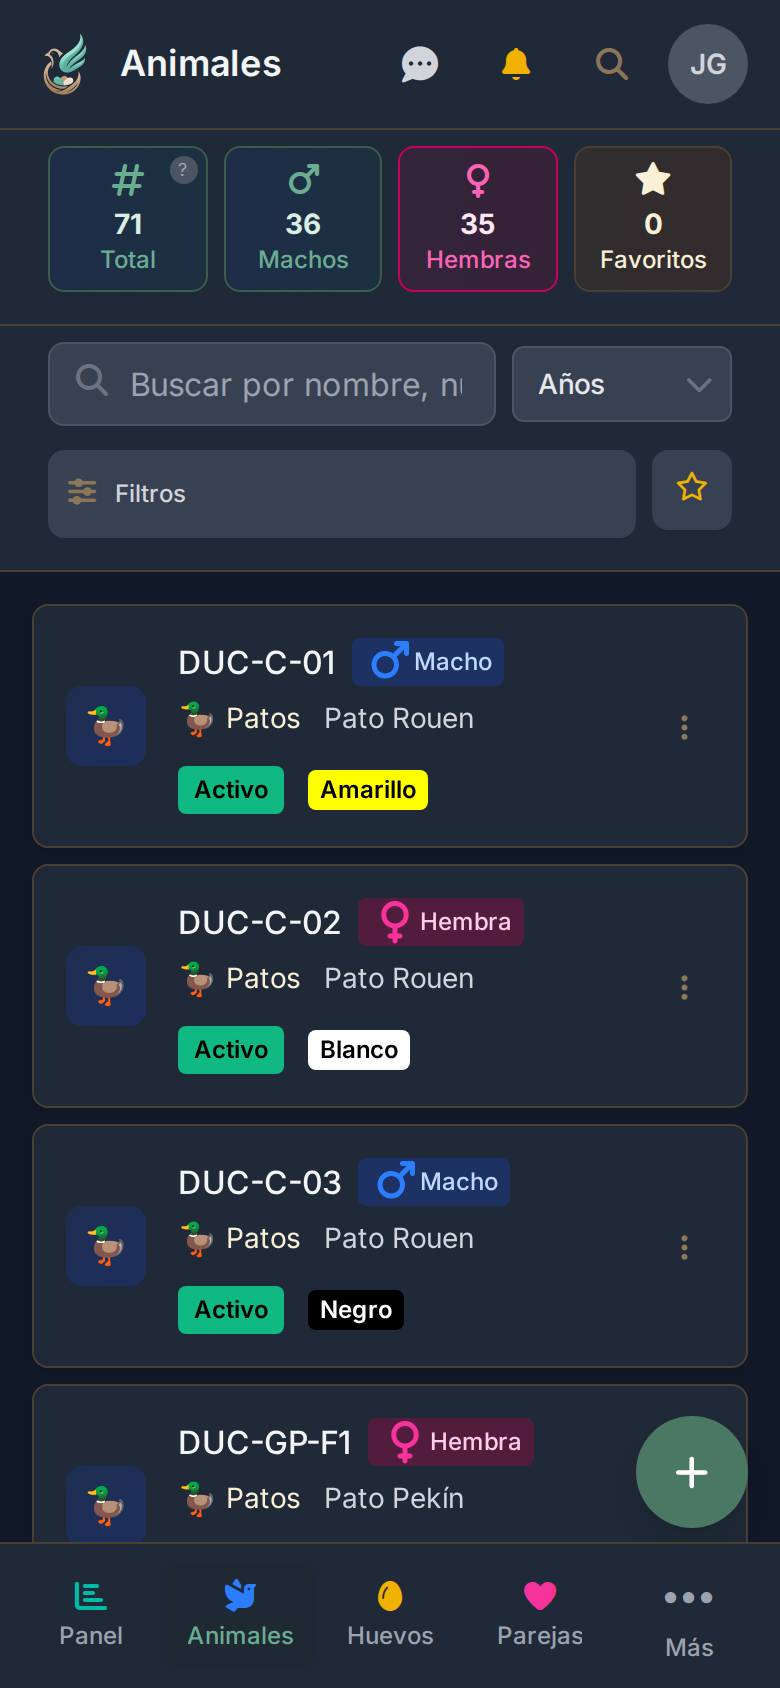780x1688 pixels.
Task: Click the Favoritos stat card
Action: [653, 219]
